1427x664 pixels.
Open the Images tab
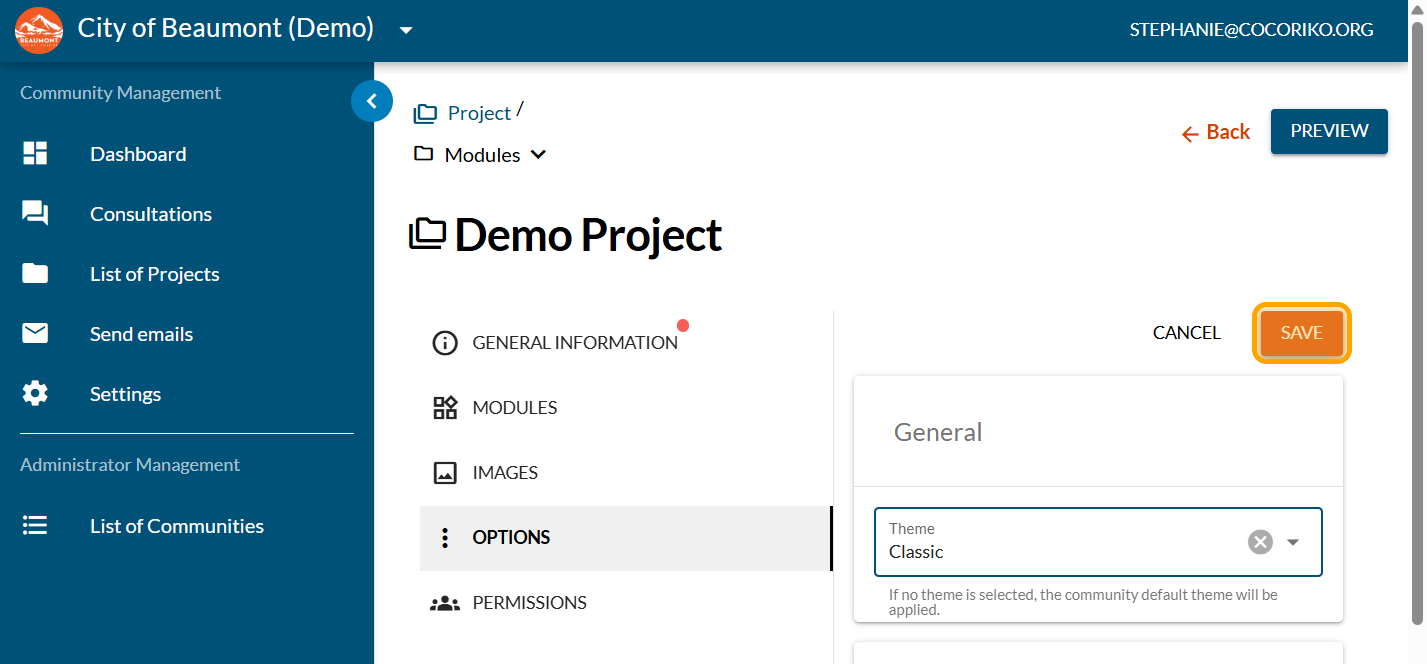point(504,473)
